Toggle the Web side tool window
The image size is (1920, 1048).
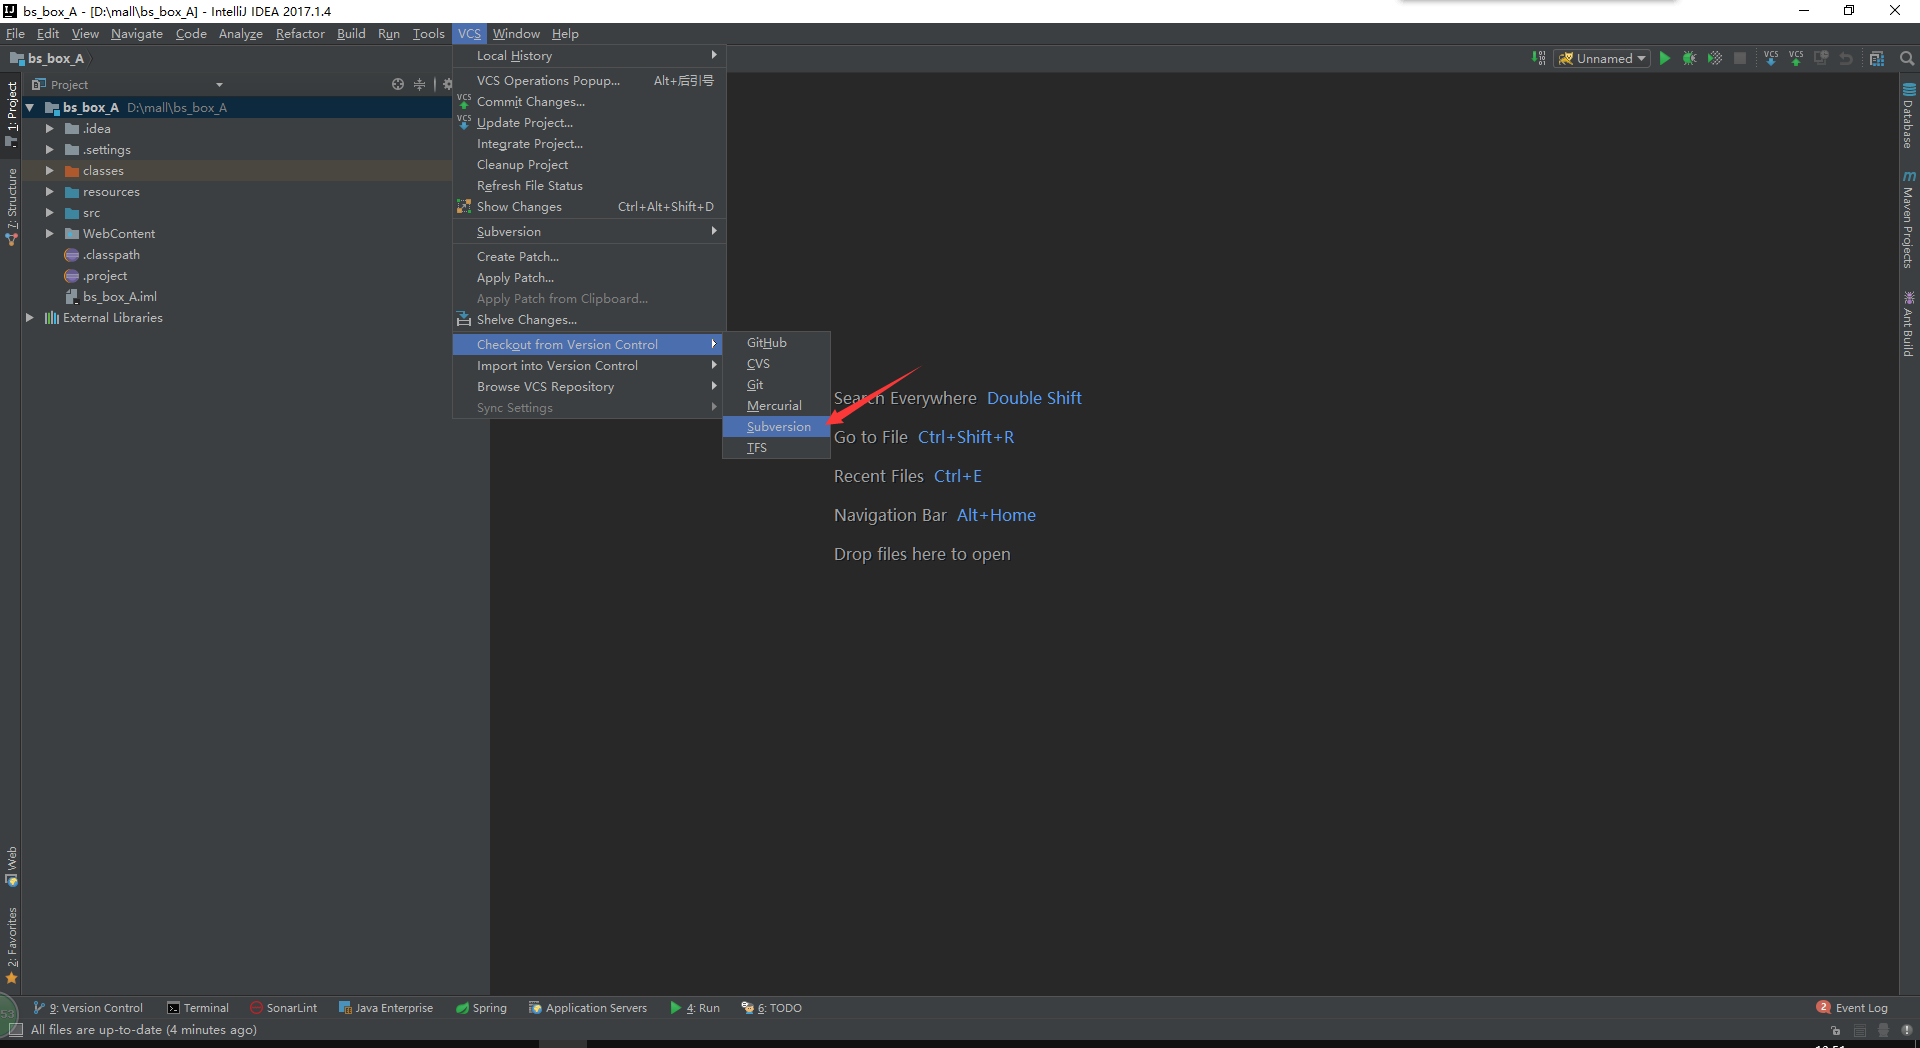11,866
